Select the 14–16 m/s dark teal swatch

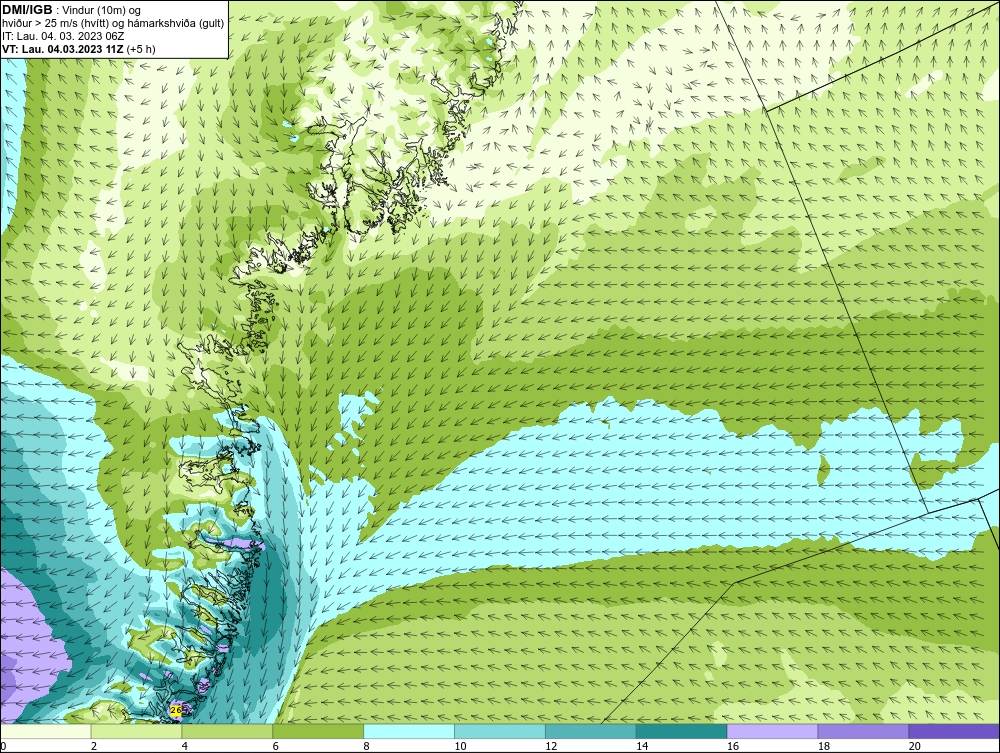[682, 731]
